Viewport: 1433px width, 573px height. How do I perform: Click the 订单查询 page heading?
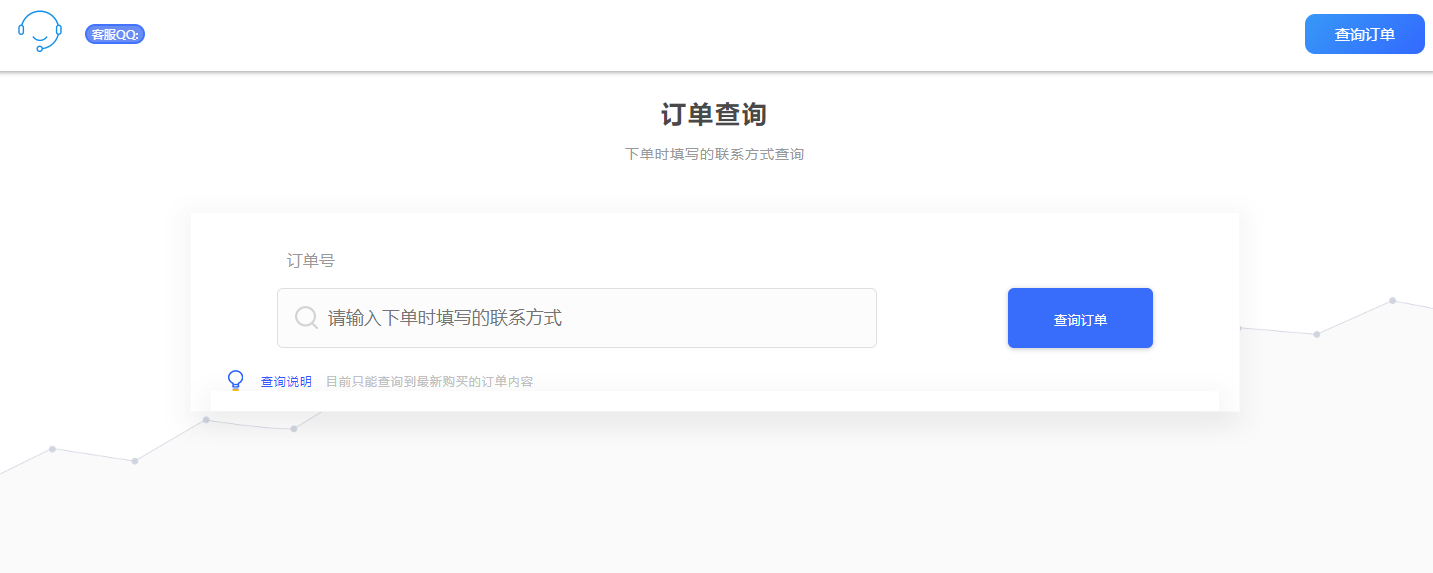click(x=714, y=114)
